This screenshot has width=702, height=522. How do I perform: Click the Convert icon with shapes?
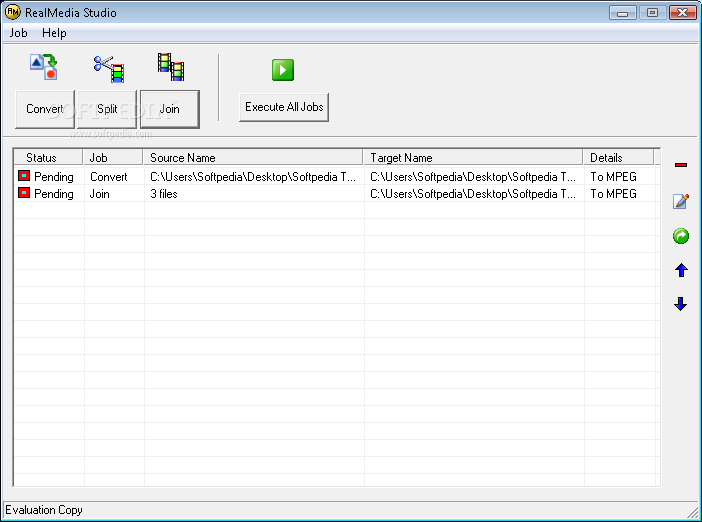[x=44, y=67]
